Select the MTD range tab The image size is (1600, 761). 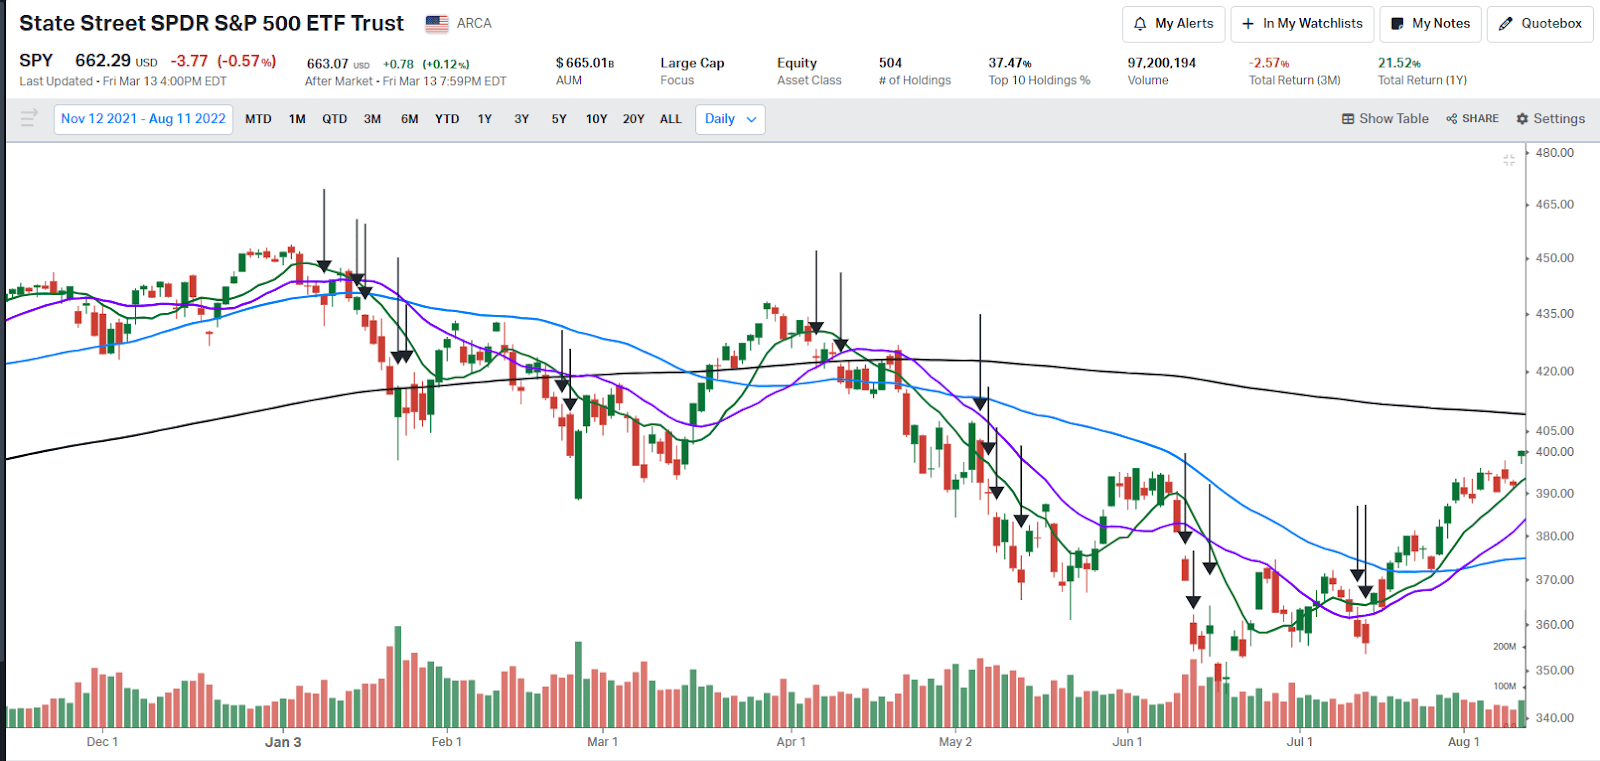tap(258, 119)
